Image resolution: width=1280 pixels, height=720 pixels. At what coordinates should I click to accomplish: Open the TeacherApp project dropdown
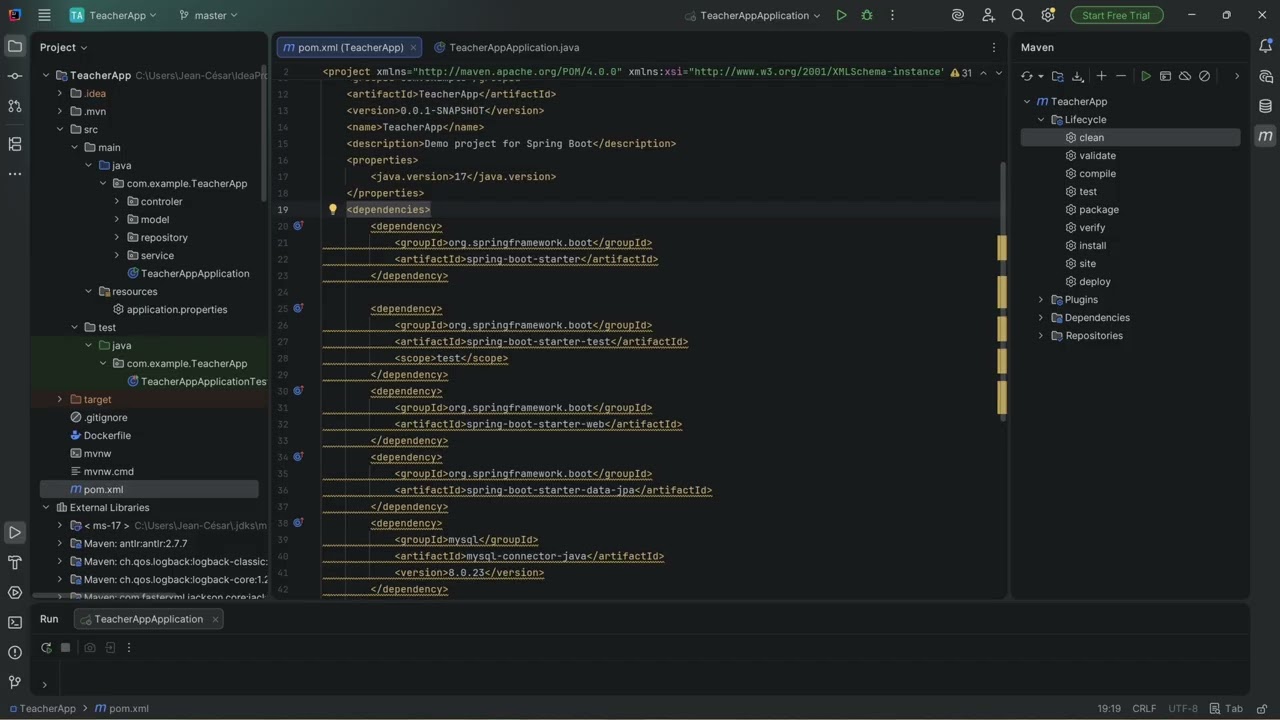tap(113, 15)
